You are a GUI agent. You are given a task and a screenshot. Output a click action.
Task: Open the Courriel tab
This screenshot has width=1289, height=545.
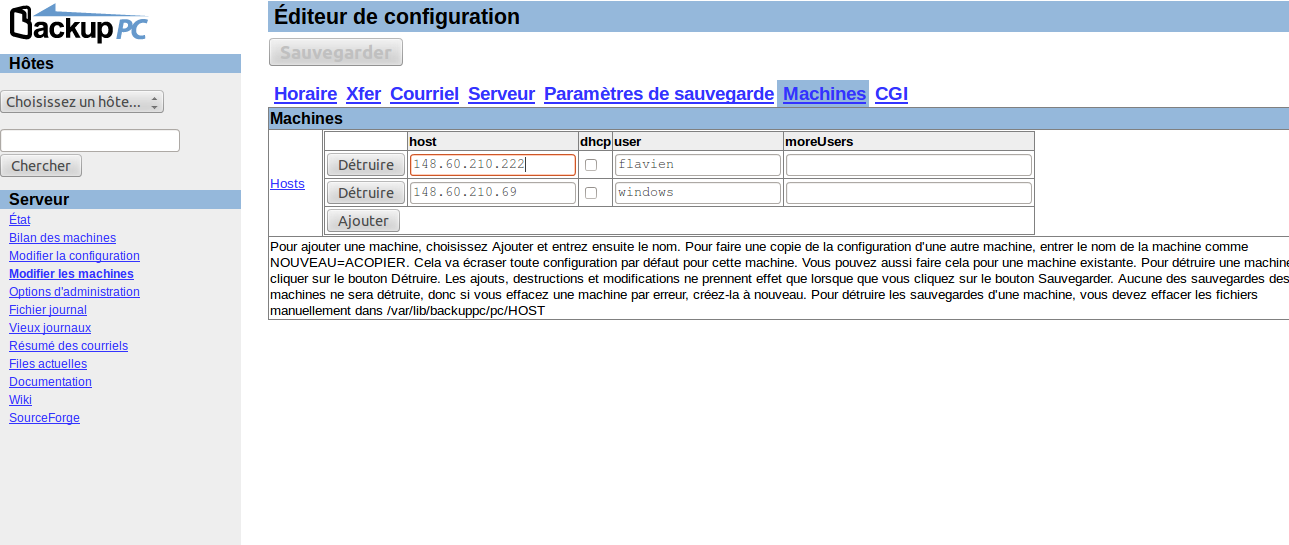click(424, 94)
